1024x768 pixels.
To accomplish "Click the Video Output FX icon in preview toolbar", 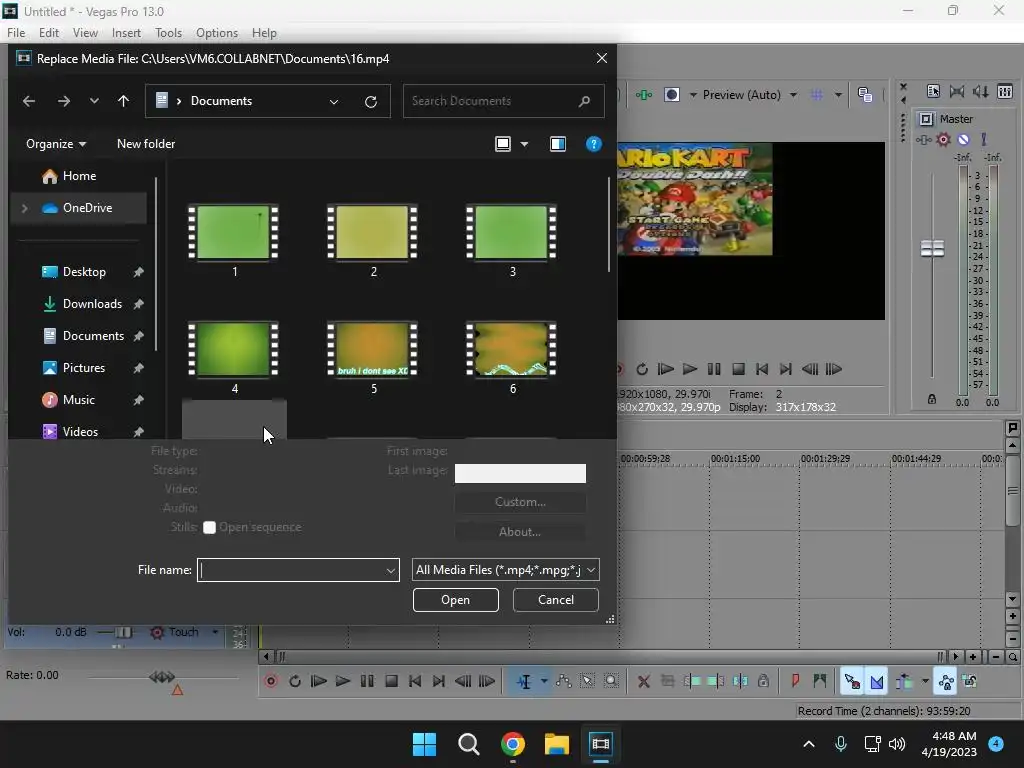I will tap(644, 95).
